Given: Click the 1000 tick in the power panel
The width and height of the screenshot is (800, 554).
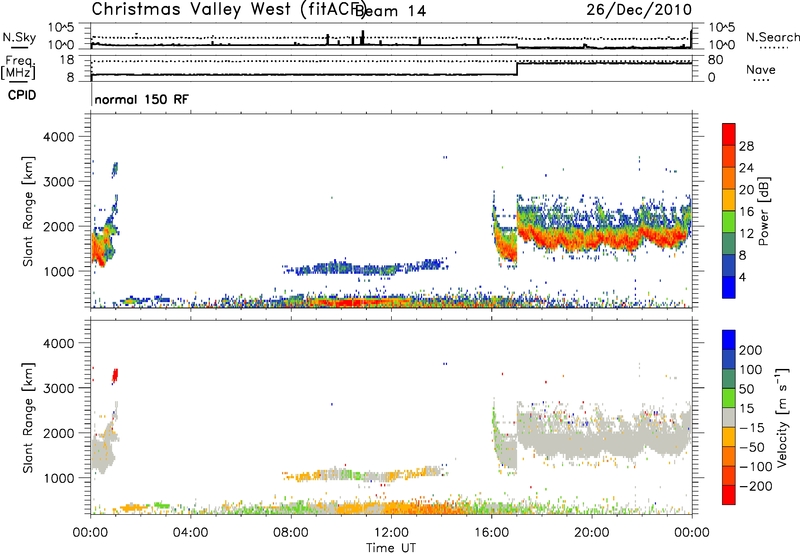Looking at the screenshot, I should 59,271.
